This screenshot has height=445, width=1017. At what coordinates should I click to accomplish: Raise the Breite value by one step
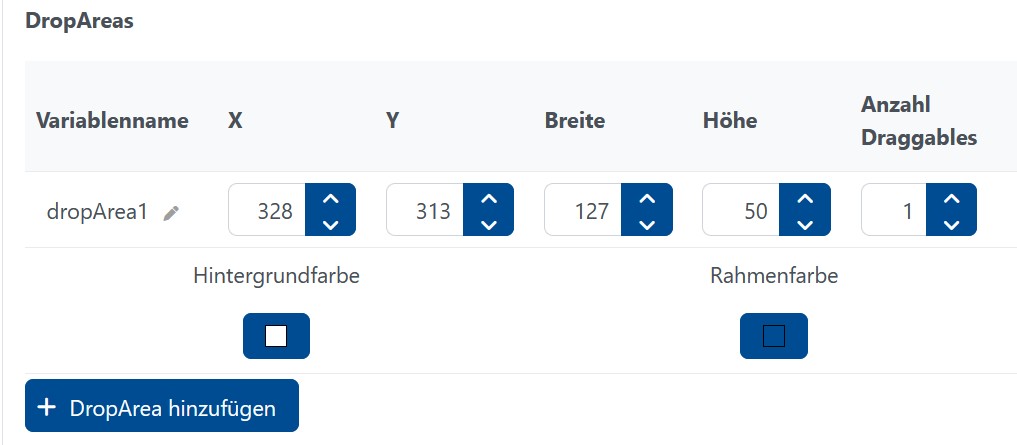pyautogui.click(x=646, y=199)
